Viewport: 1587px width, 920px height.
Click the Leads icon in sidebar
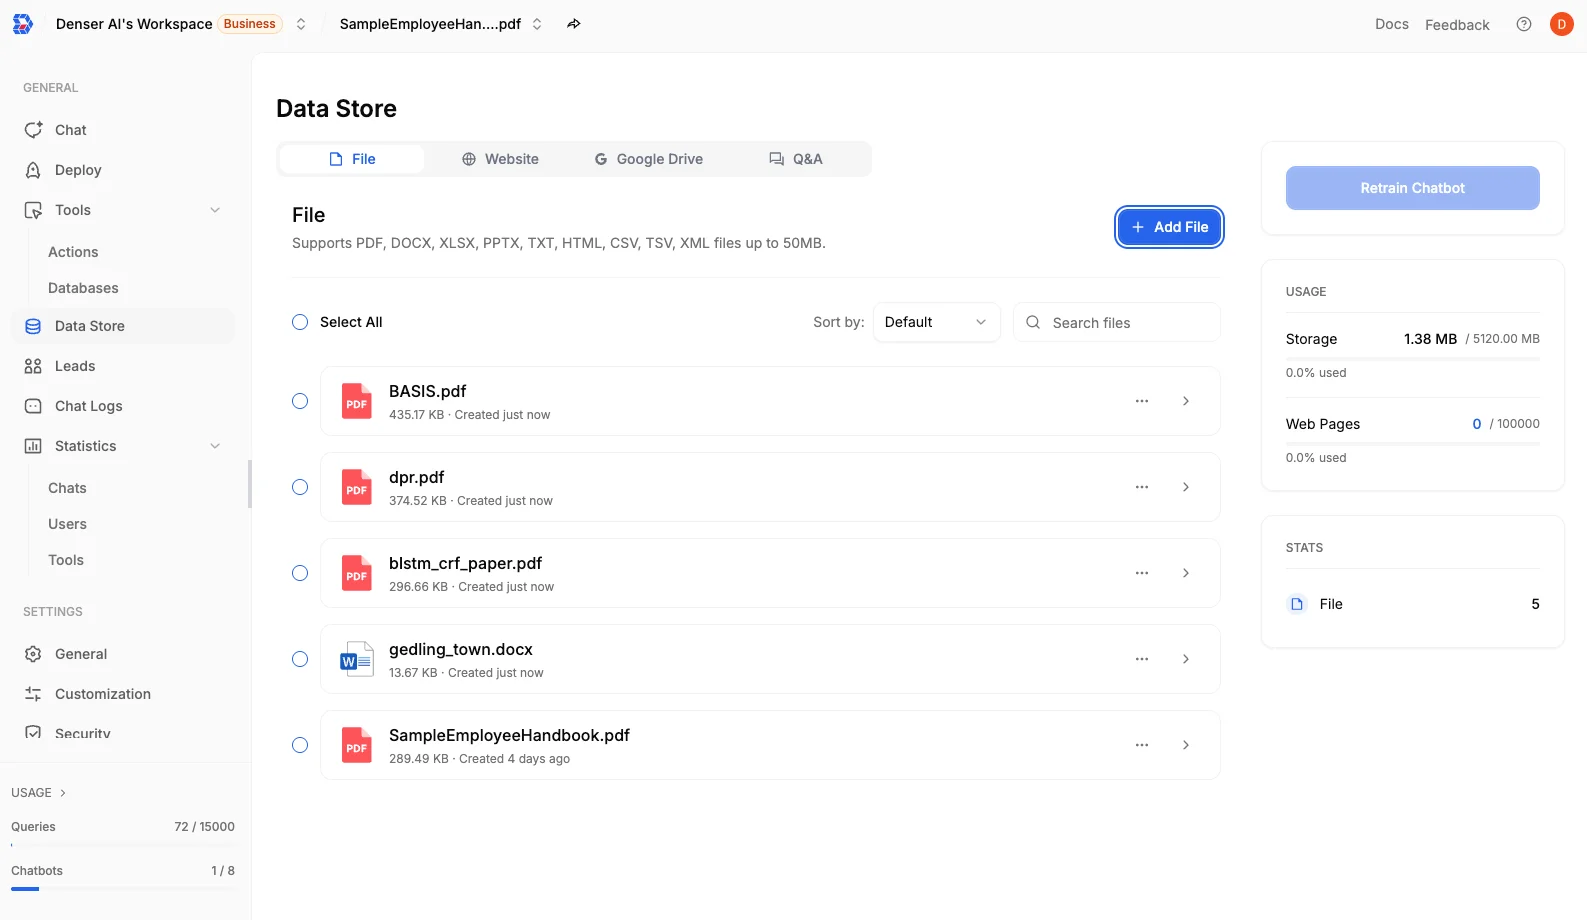click(x=33, y=366)
